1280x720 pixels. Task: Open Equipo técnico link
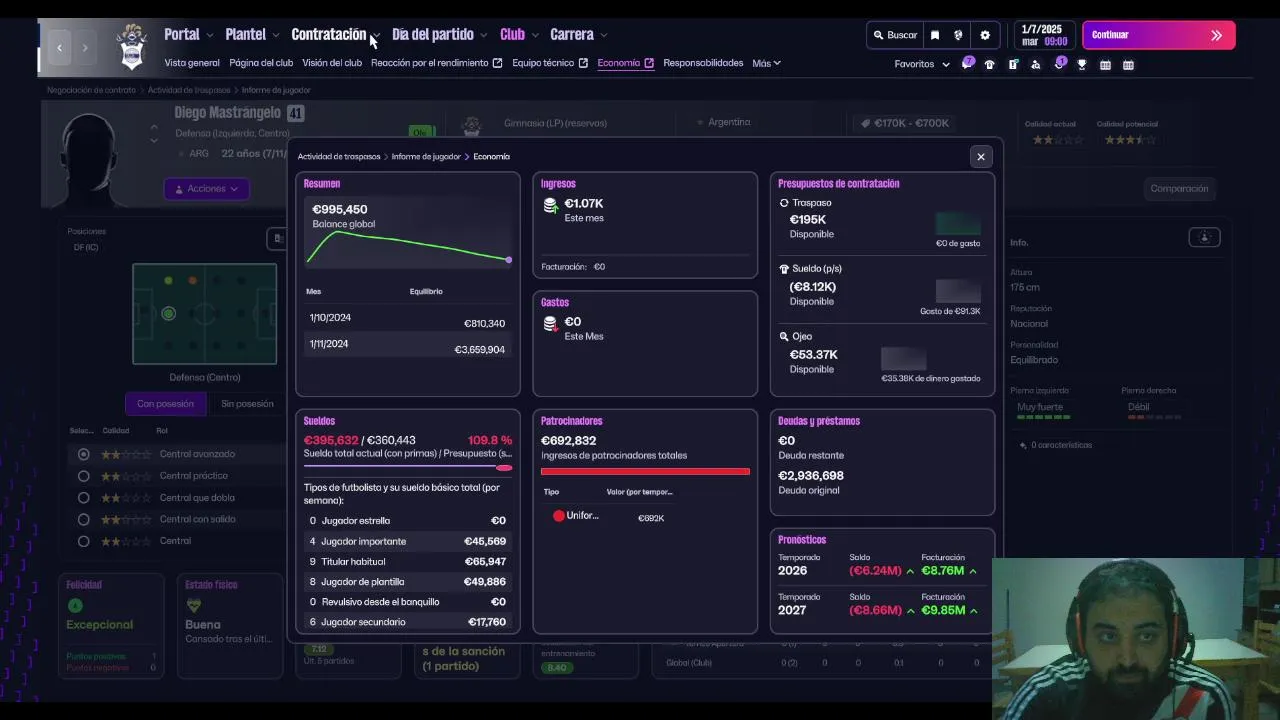(550, 63)
